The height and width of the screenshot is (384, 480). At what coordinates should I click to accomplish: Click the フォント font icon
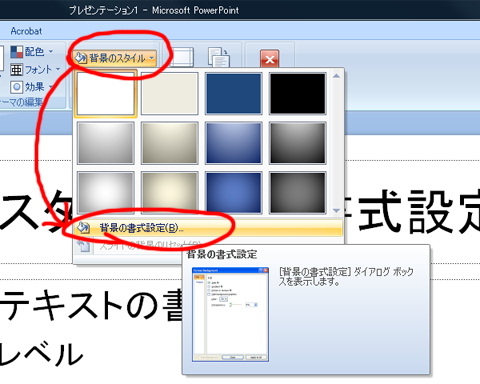[17, 70]
